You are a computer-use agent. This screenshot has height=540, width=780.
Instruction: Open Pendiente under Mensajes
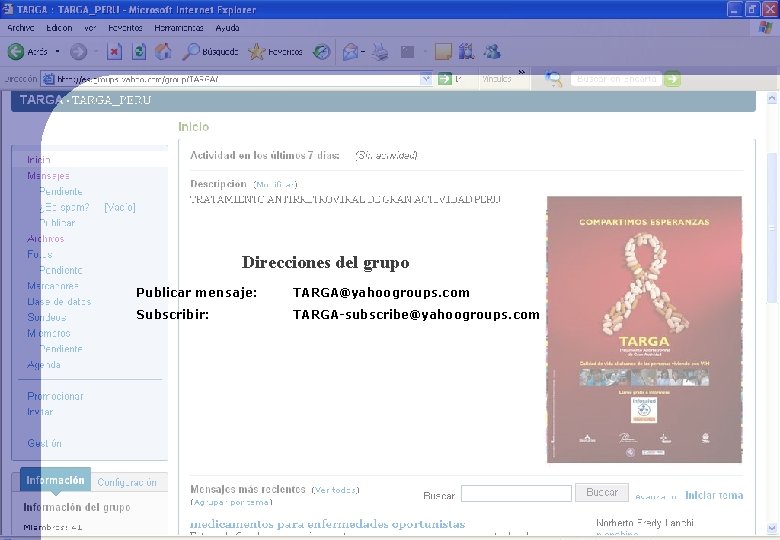(61, 191)
